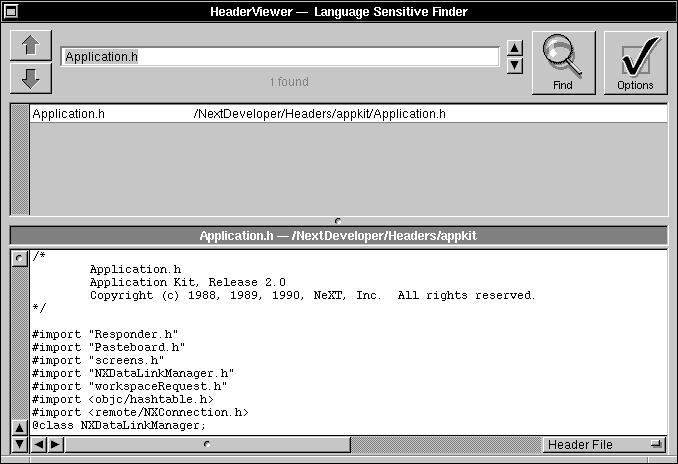Click the search history down stepper arrow
Viewport: 678px width, 464px height.
pos(515,65)
